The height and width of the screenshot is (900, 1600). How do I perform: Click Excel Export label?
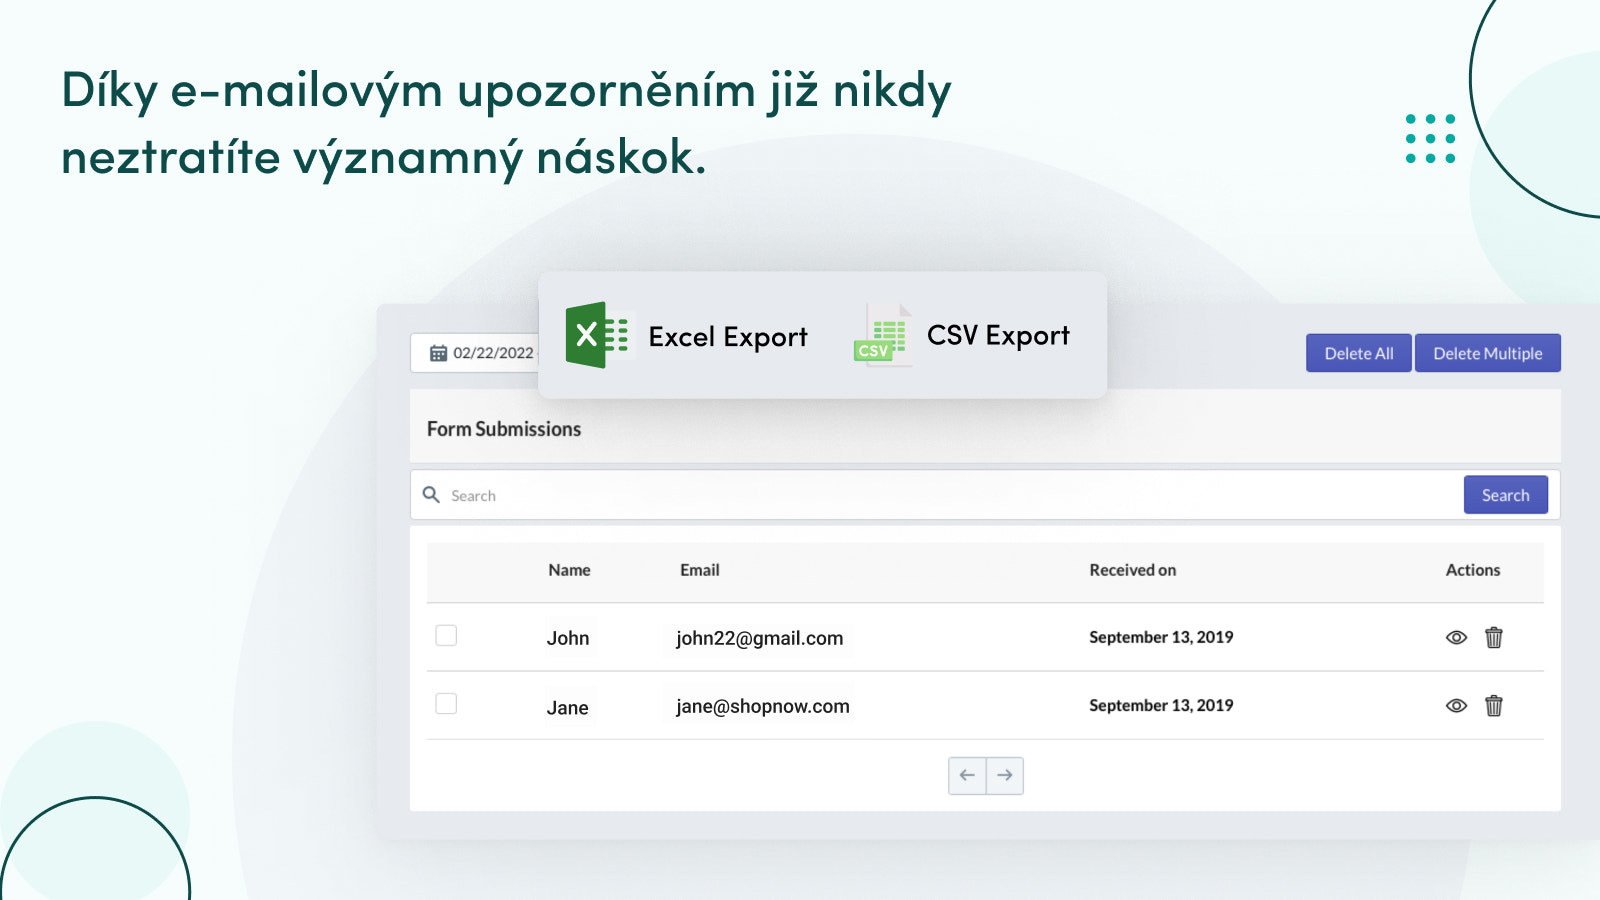pos(728,337)
